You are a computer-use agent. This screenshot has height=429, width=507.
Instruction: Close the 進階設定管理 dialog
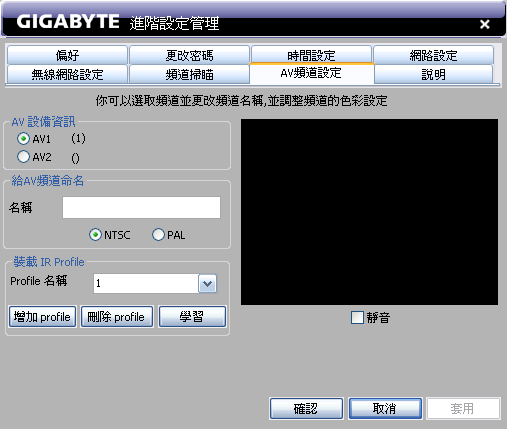coord(484,24)
